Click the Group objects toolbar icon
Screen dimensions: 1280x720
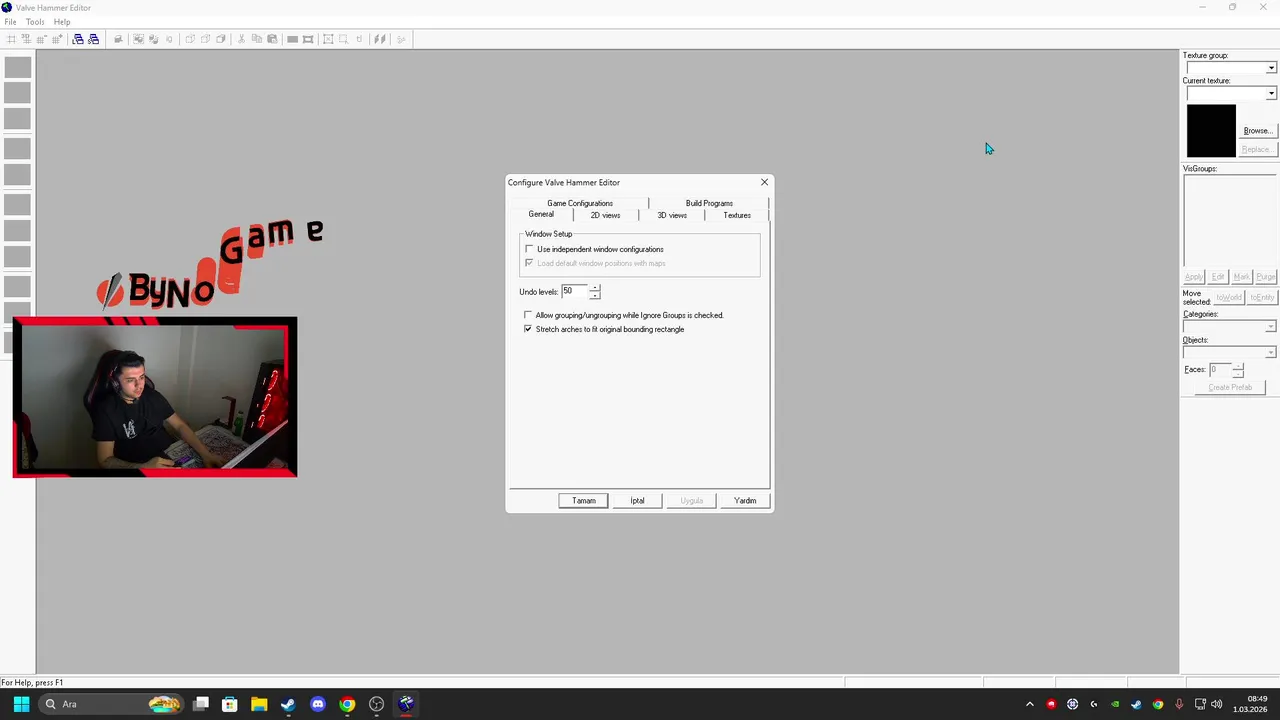[138, 39]
